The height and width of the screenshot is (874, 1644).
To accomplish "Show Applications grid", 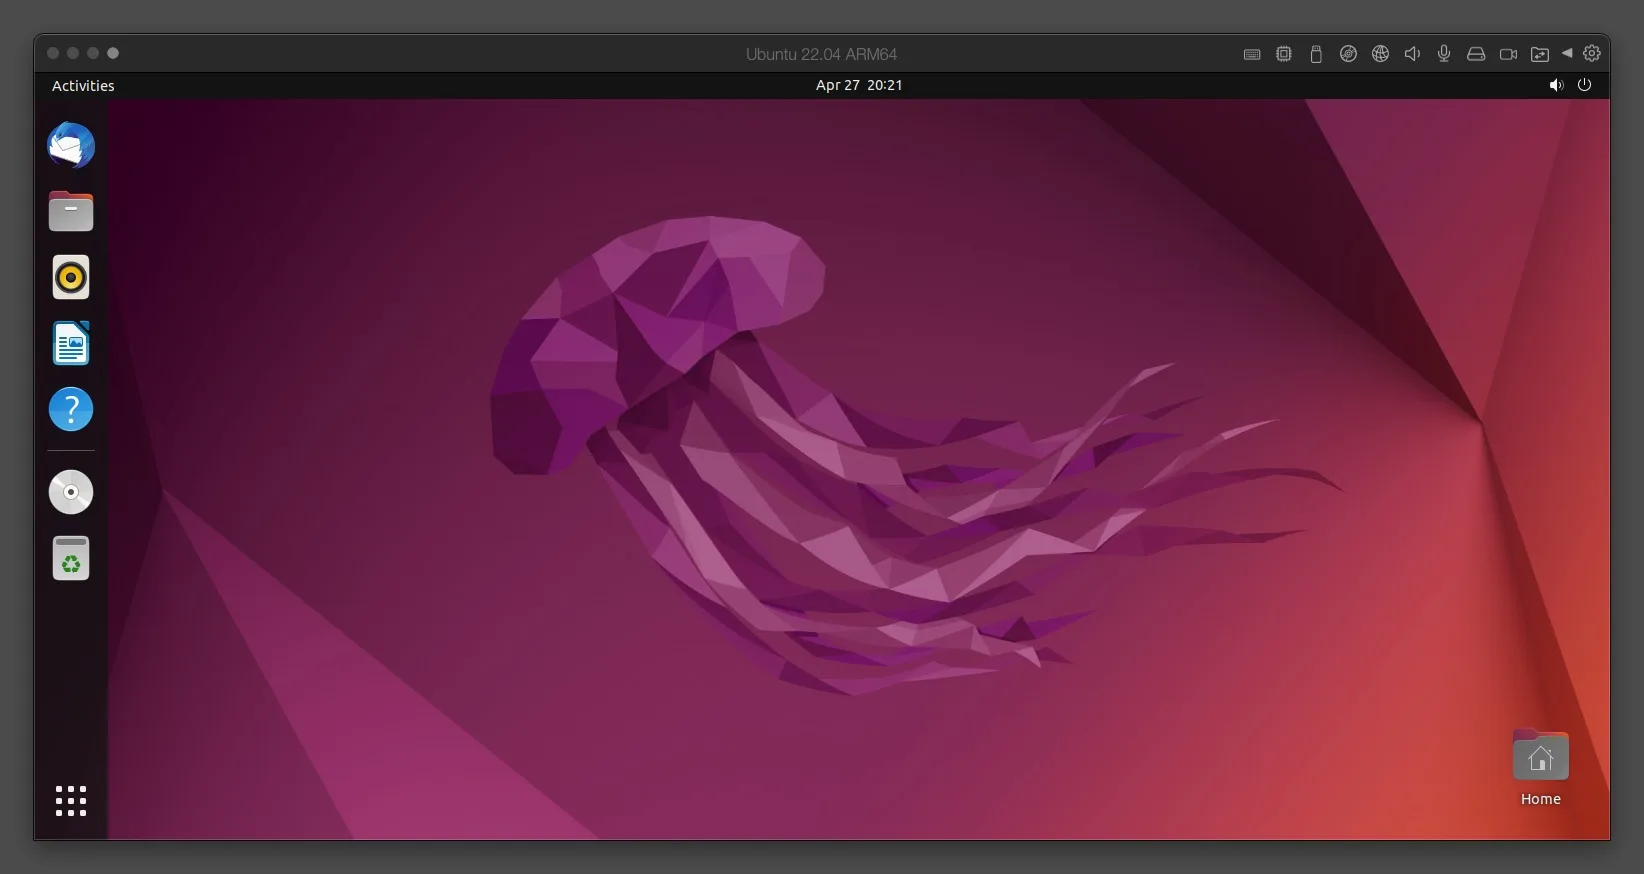I will pos(71,801).
